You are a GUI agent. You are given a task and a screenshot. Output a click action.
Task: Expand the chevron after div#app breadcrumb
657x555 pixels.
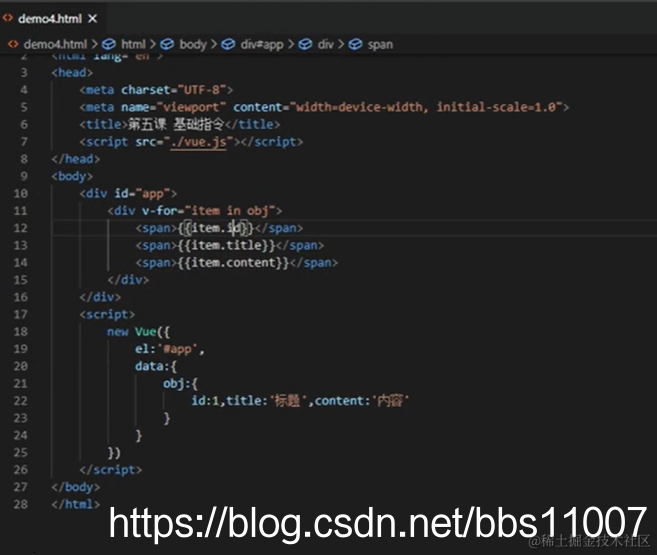tap(291, 44)
